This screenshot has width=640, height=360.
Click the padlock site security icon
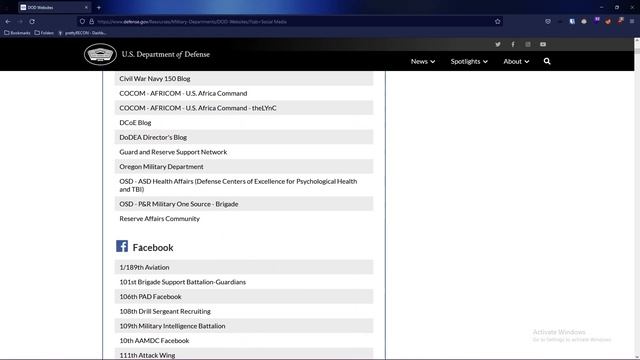pos(91,22)
